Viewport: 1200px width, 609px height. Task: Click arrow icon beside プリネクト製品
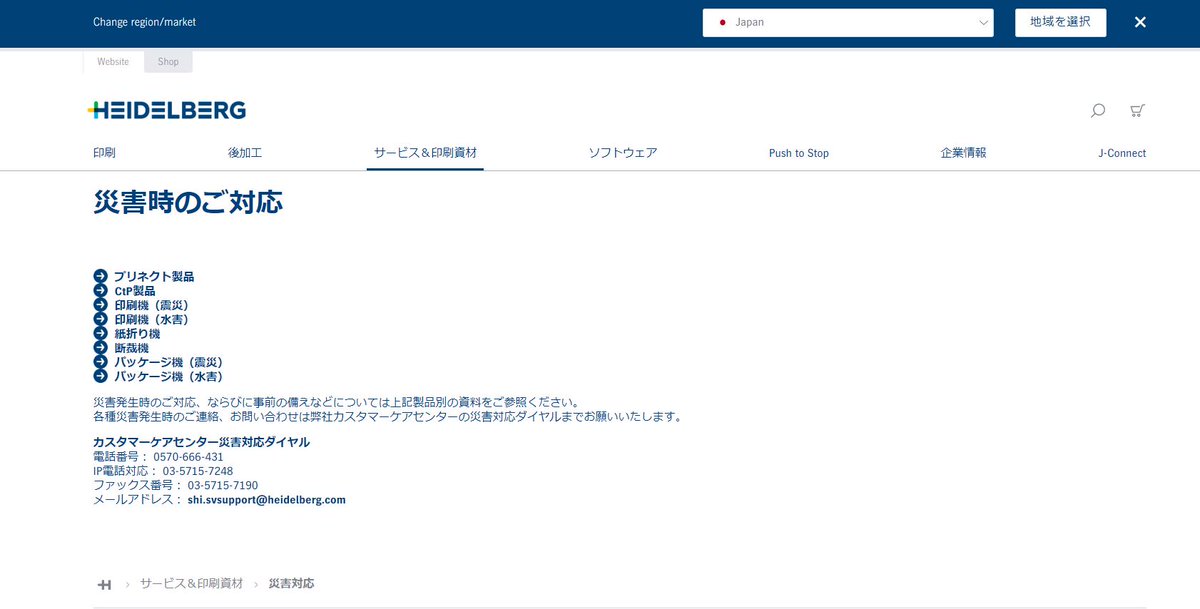[100, 276]
